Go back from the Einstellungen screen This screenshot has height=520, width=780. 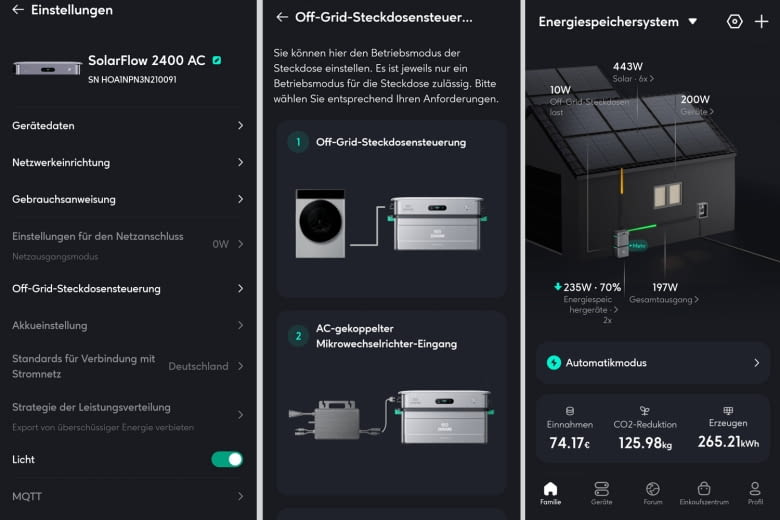pyautogui.click(x=17, y=10)
